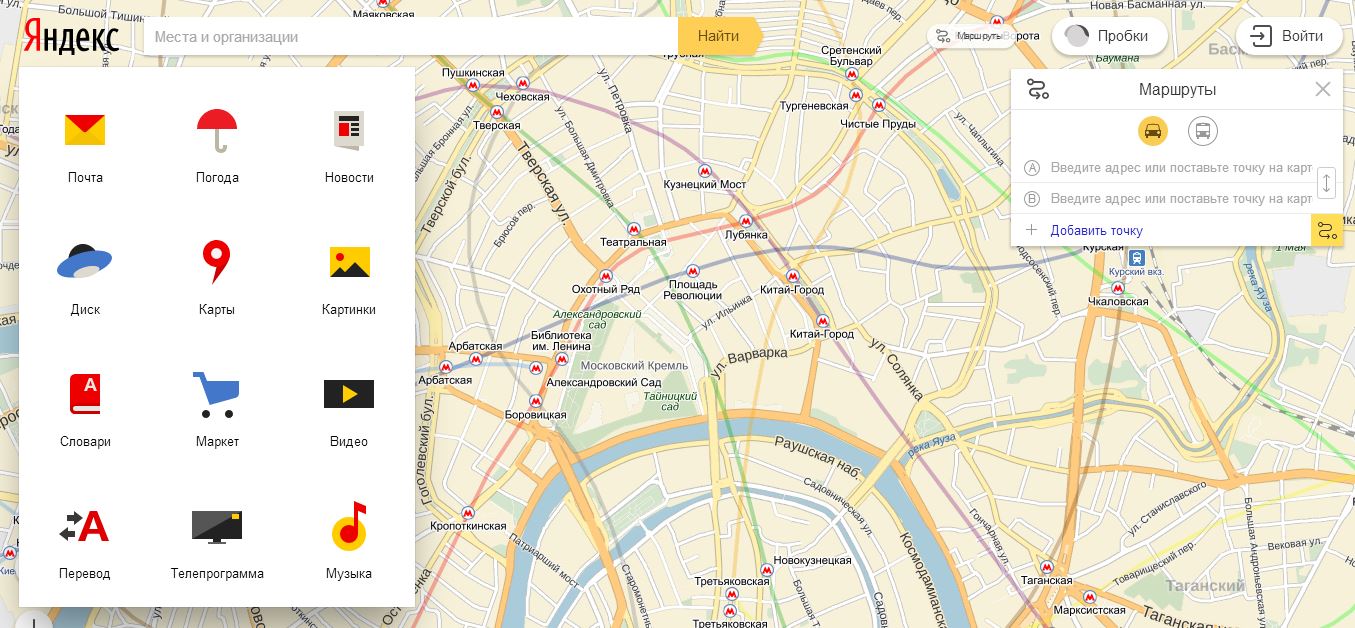Click the ул. Варварка street label
Image resolution: width=1355 pixels, height=628 pixels.
[x=748, y=363]
